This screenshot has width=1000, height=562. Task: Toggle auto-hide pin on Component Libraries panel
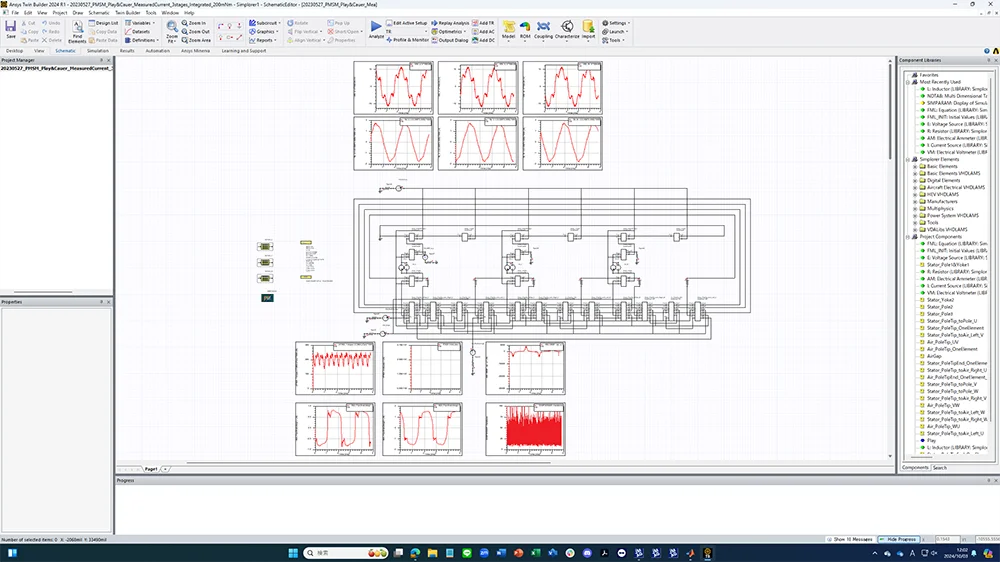pos(989,60)
